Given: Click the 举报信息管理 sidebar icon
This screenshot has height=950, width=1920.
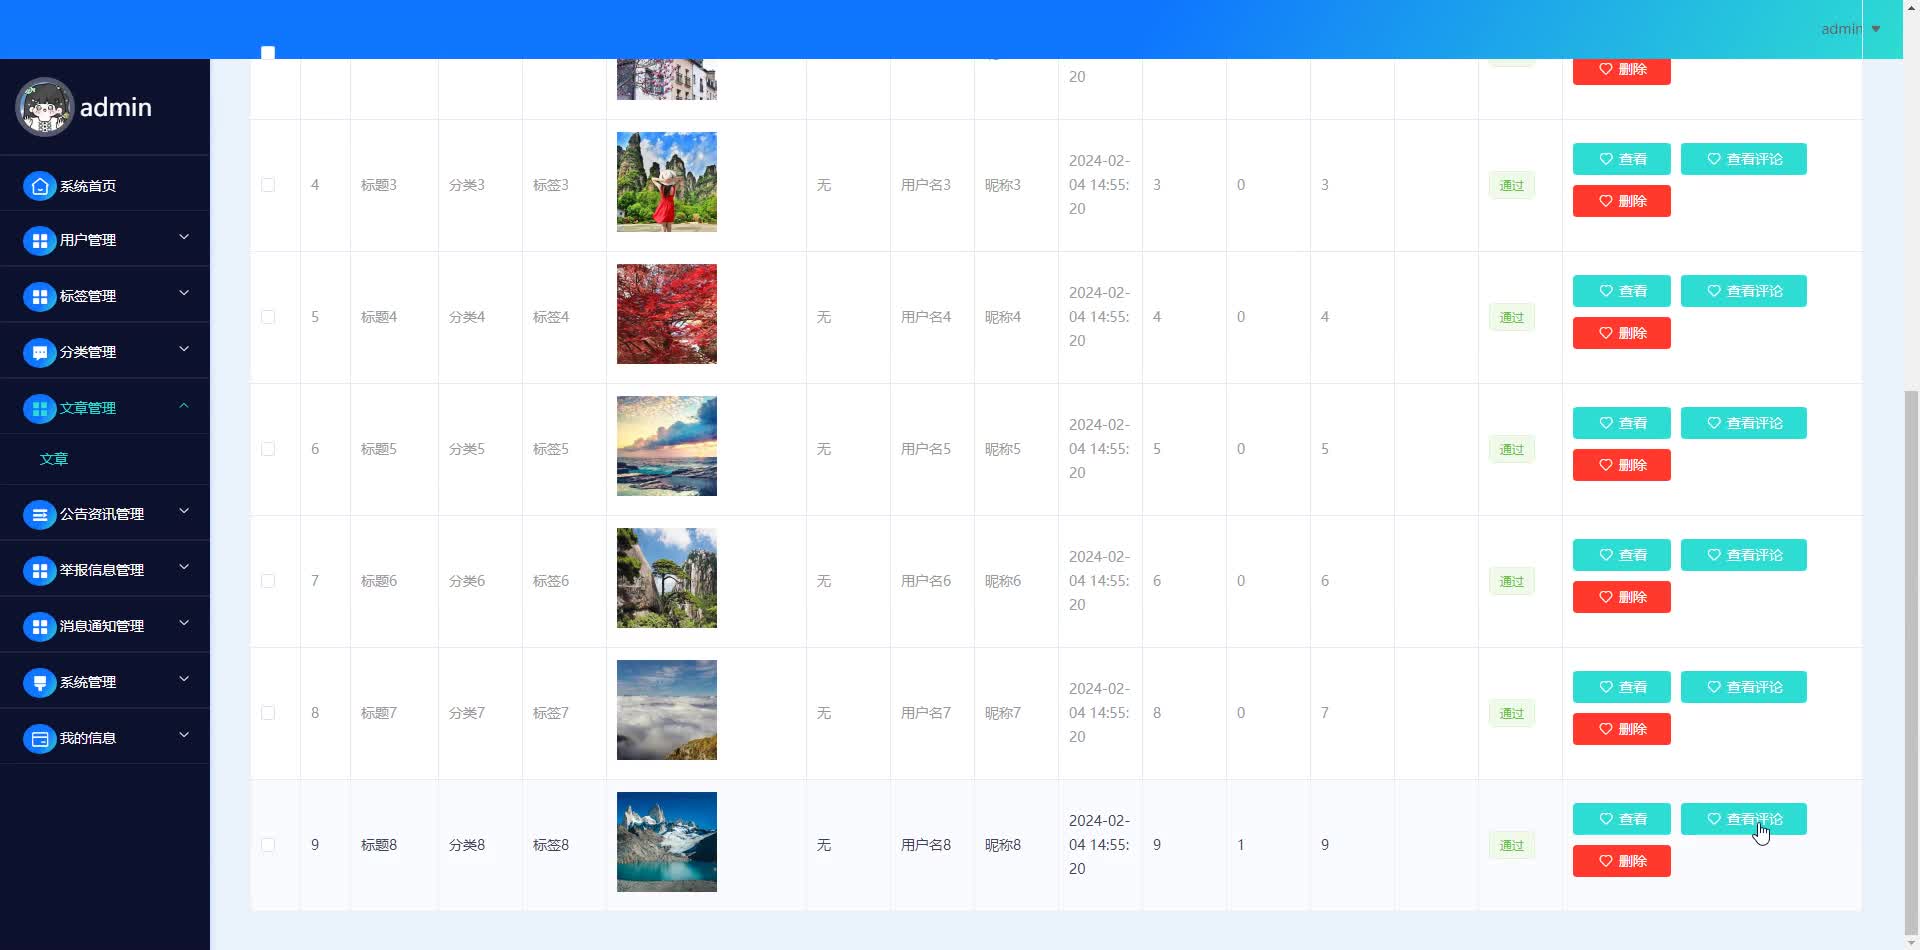Looking at the screenshot, I should [x=39, y=571].
